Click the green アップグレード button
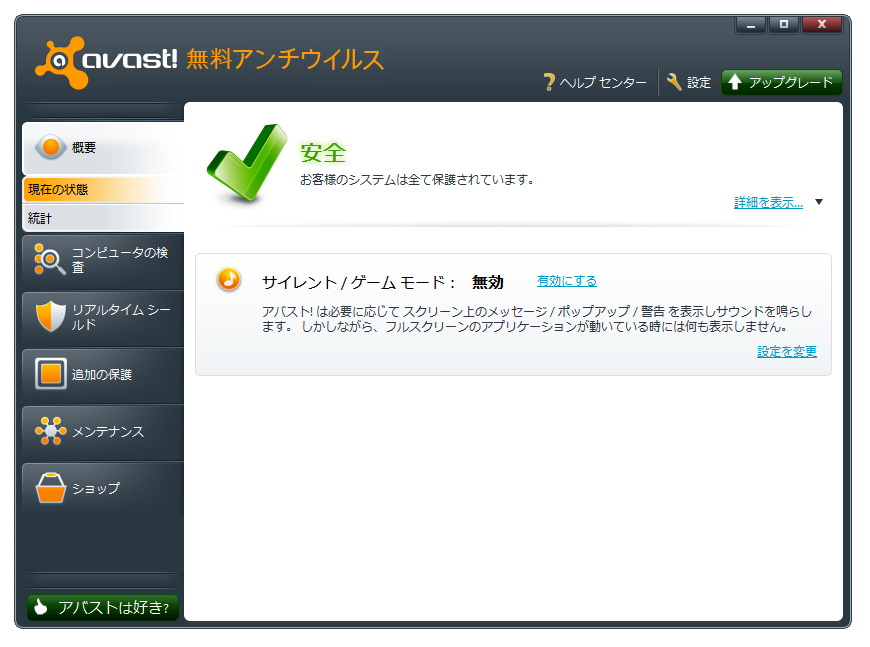870x647 pixels. point(782,83)
